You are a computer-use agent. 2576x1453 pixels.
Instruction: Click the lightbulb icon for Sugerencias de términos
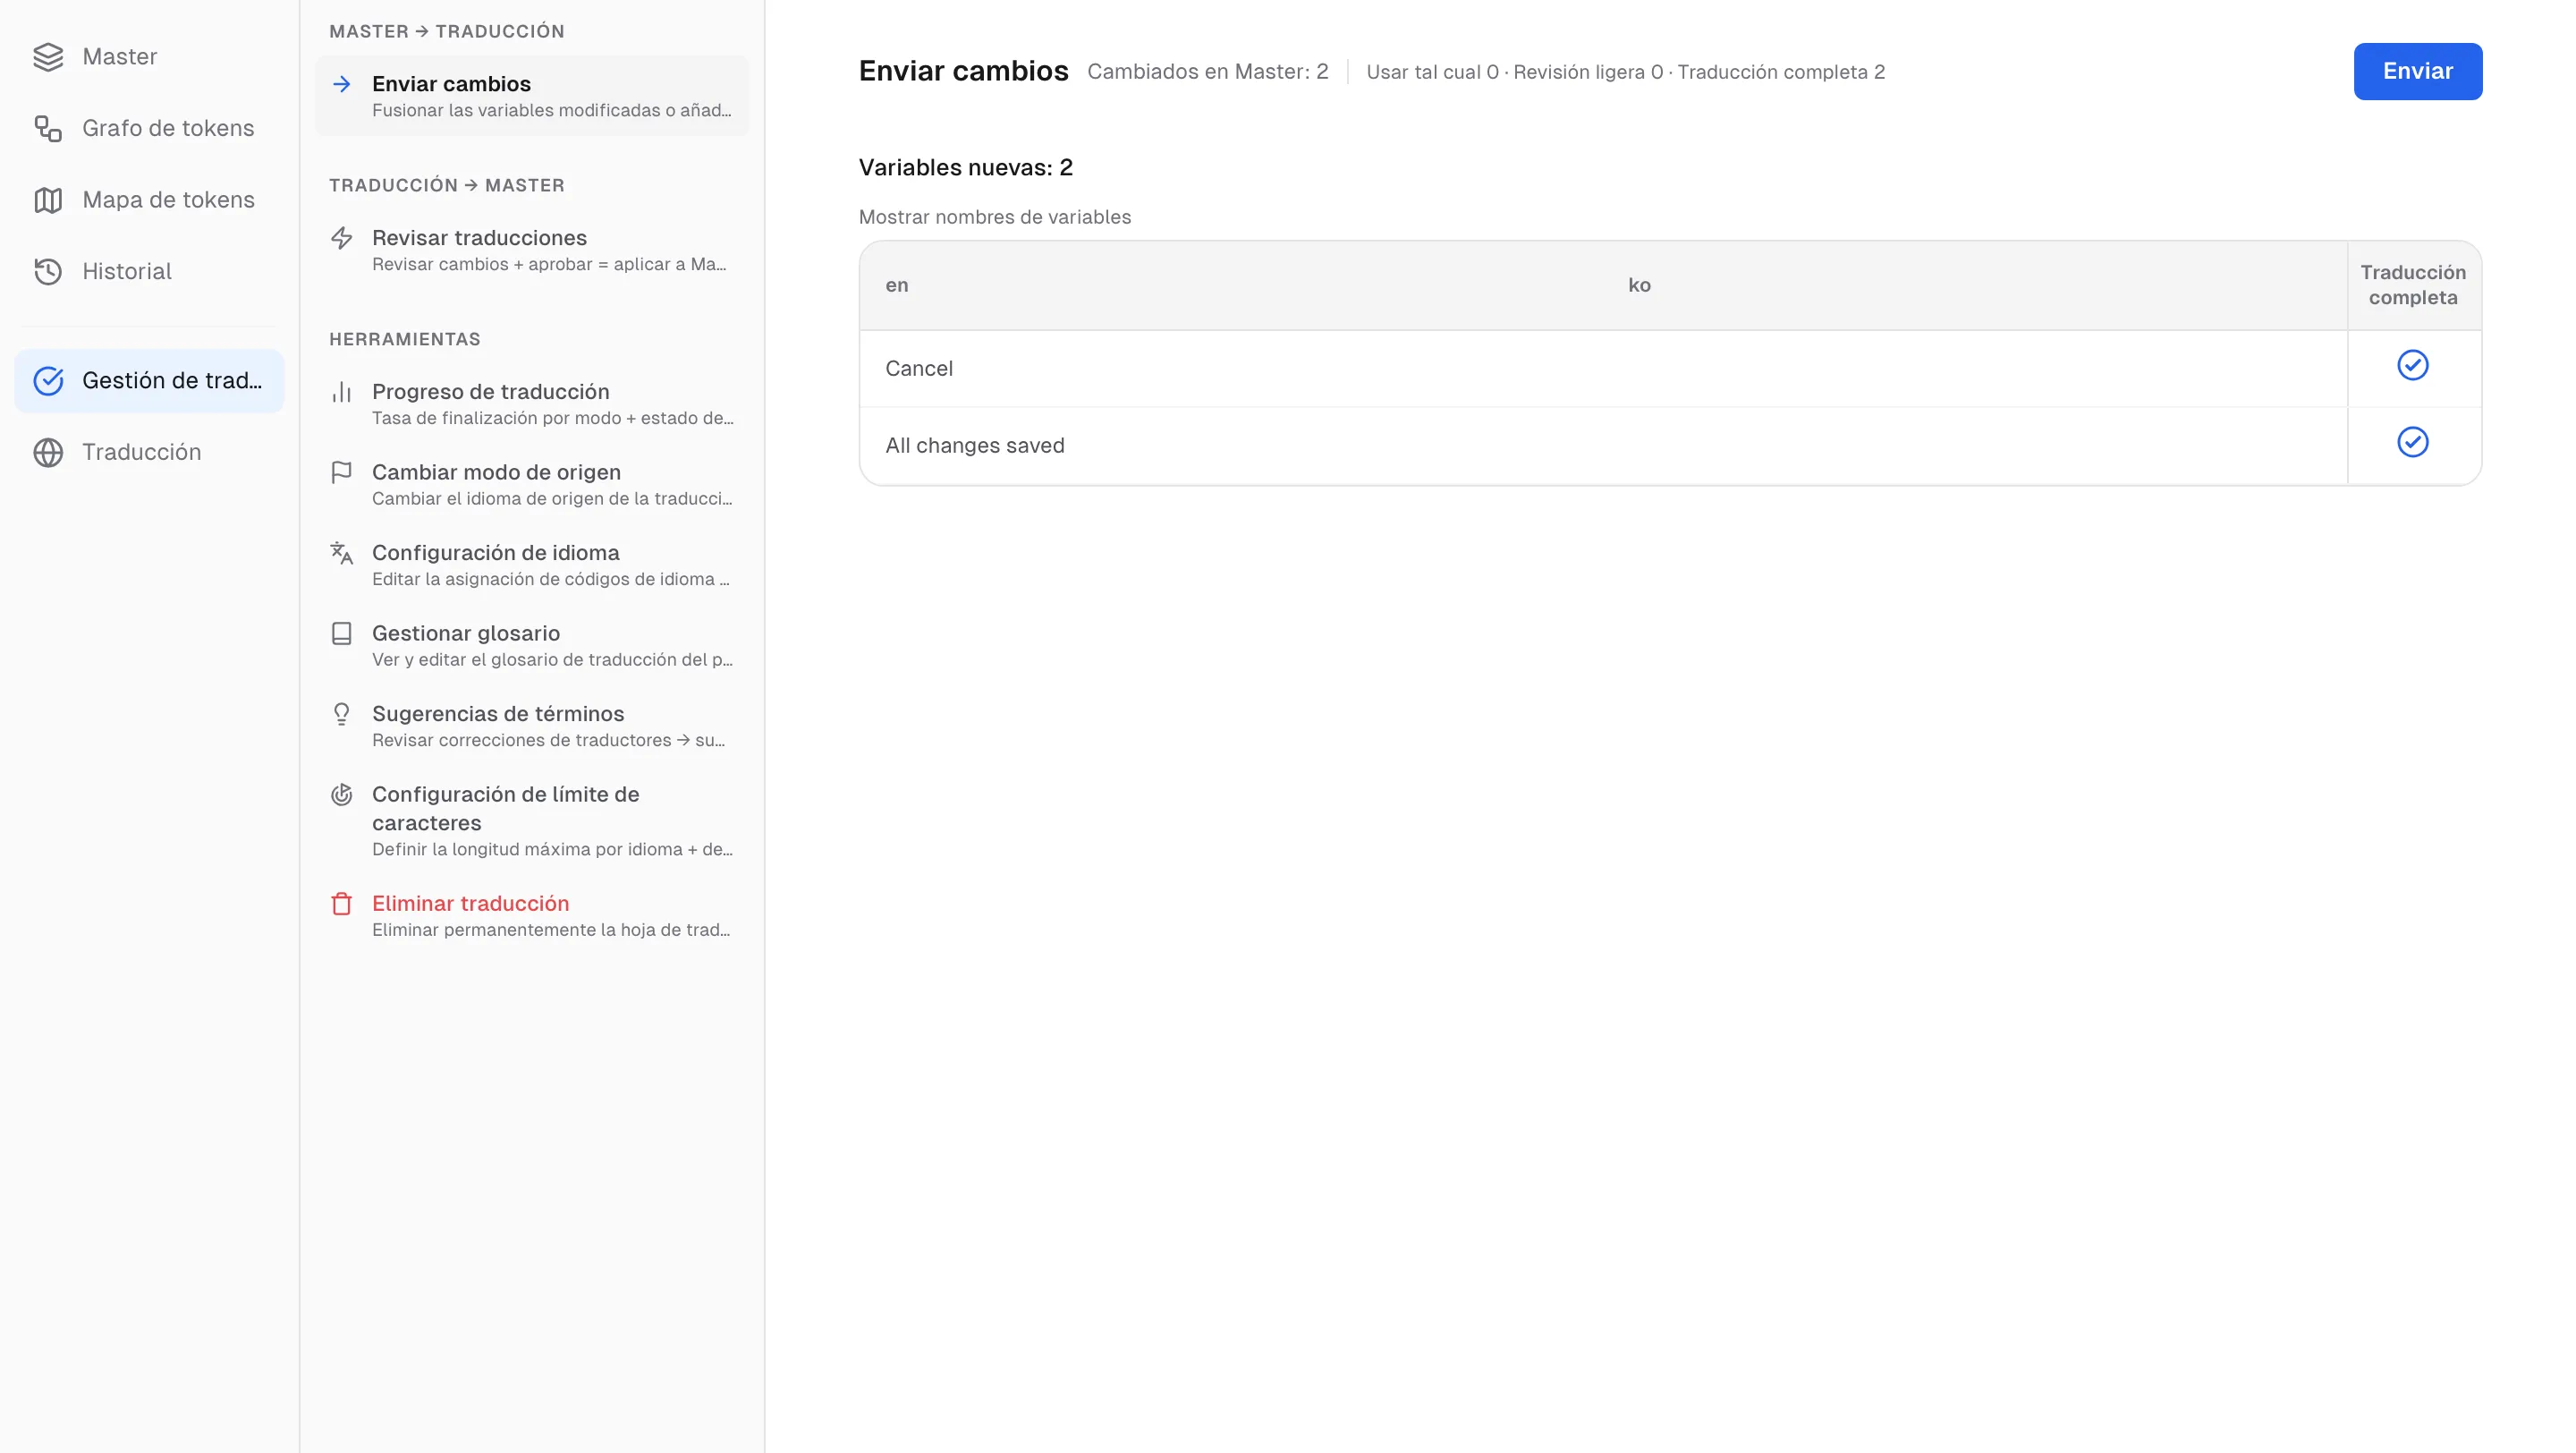point(342,714)
